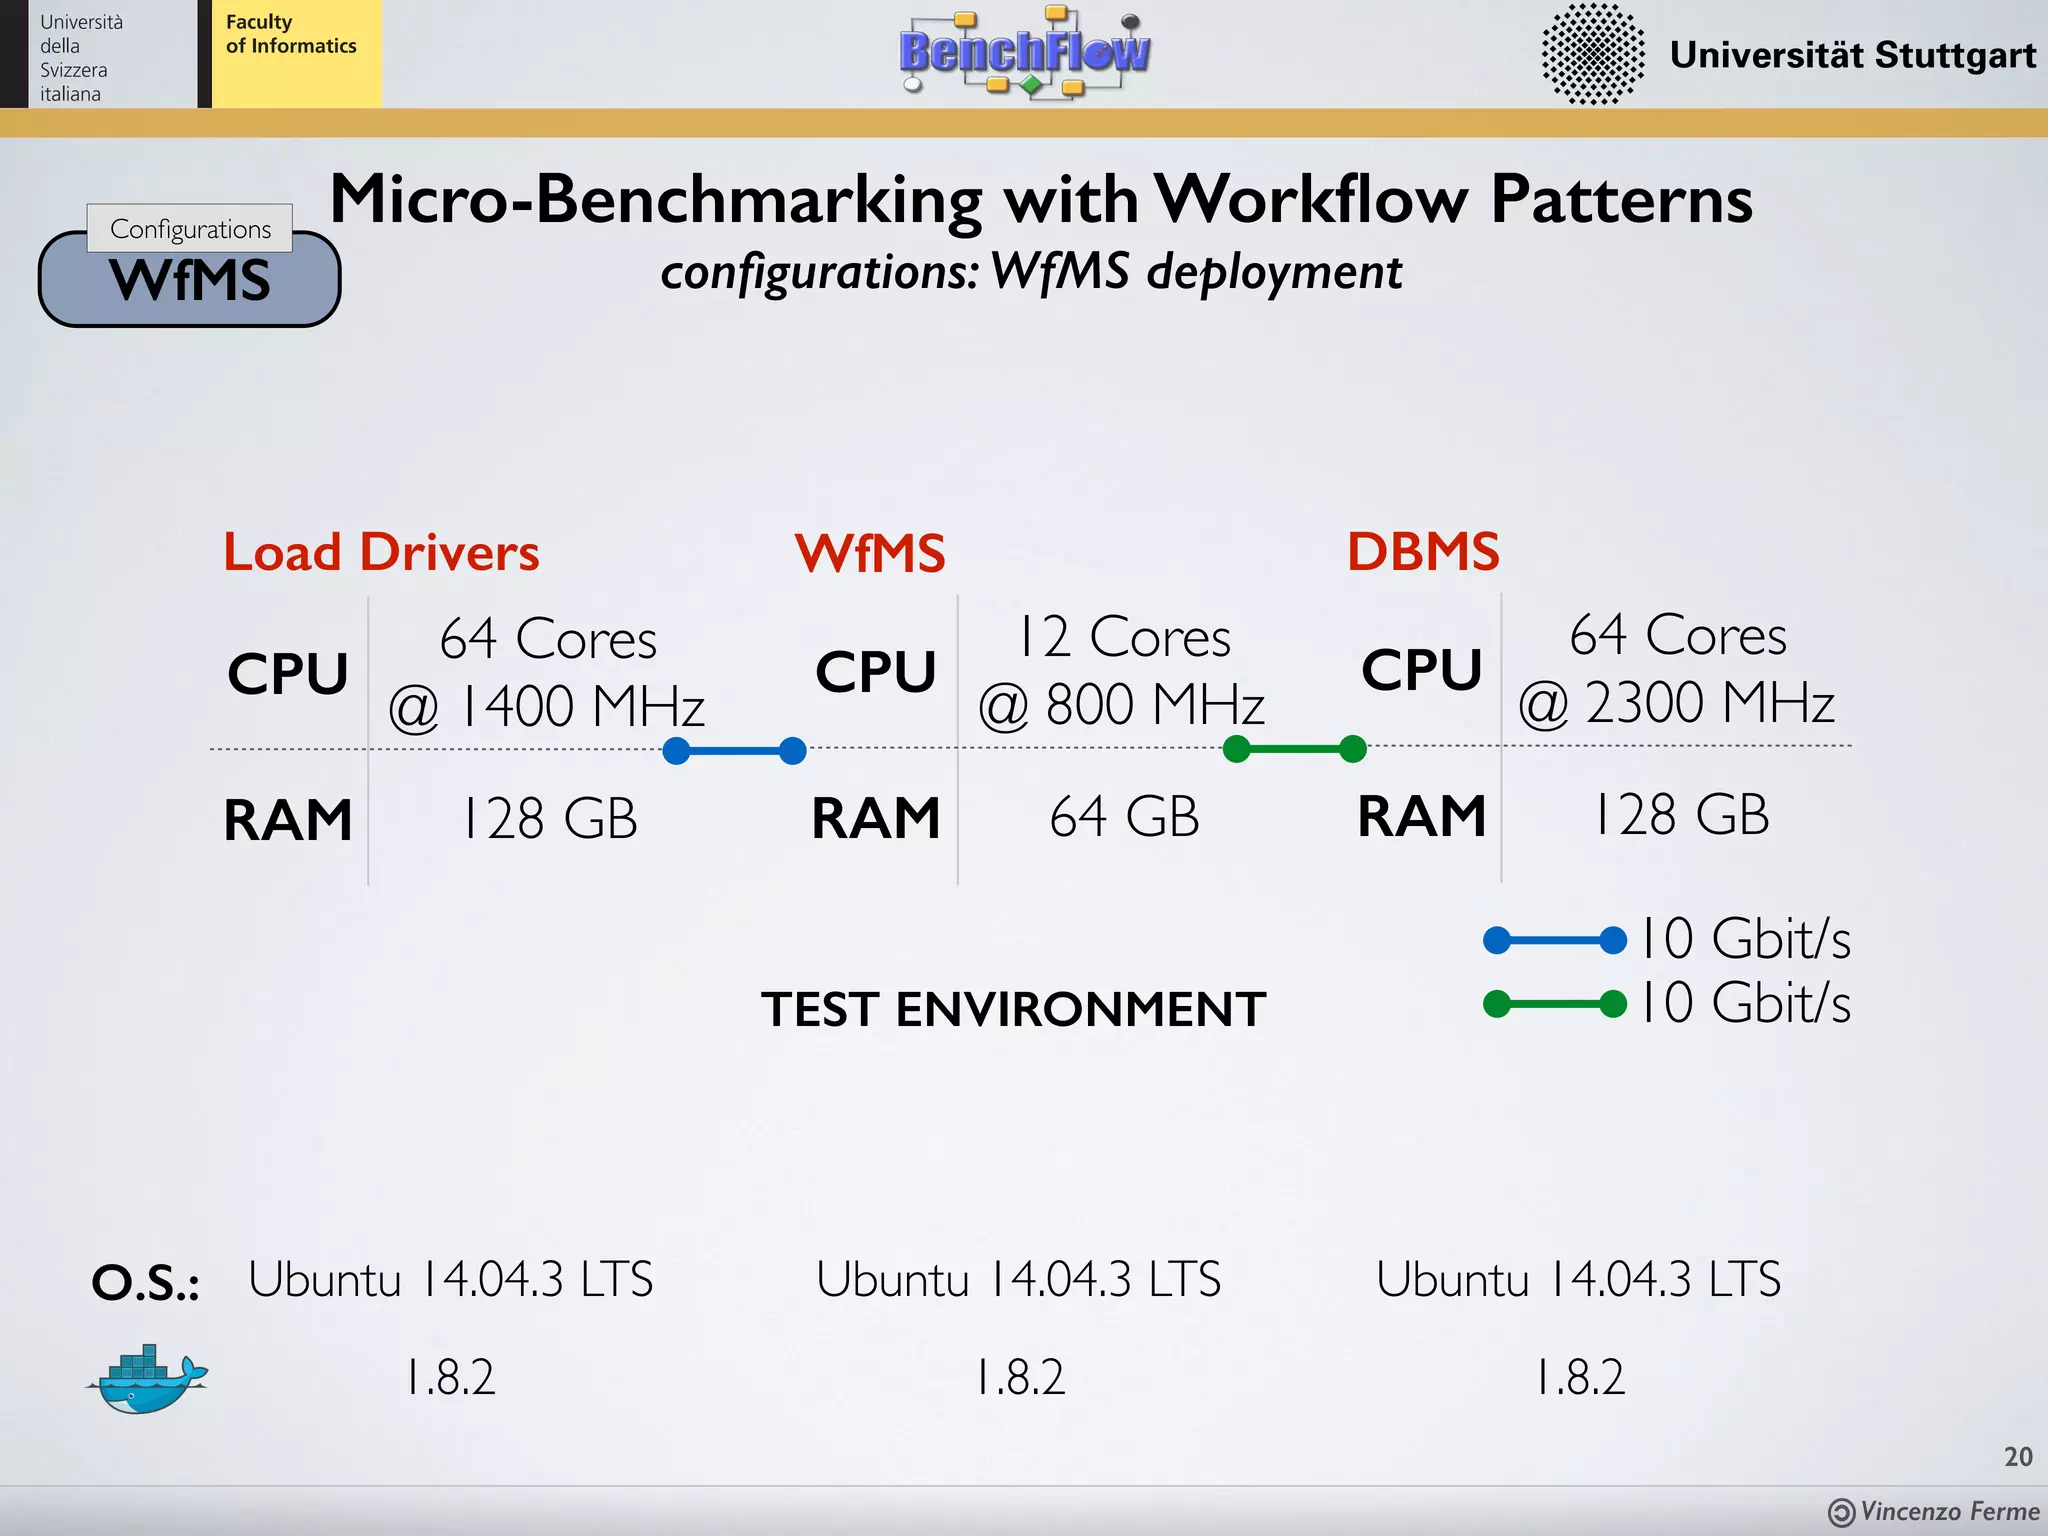Click the Configurations label tab
This screenshot has width=2048, height=1536.
tap(190, 228)
